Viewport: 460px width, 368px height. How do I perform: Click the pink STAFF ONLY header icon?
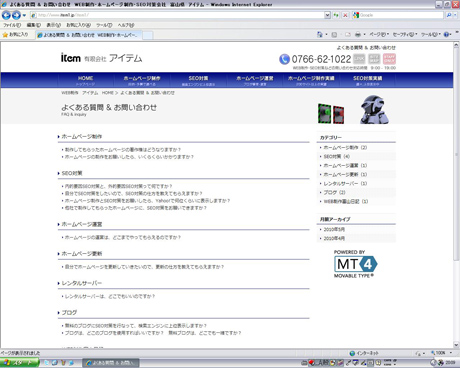coord(389,59)
